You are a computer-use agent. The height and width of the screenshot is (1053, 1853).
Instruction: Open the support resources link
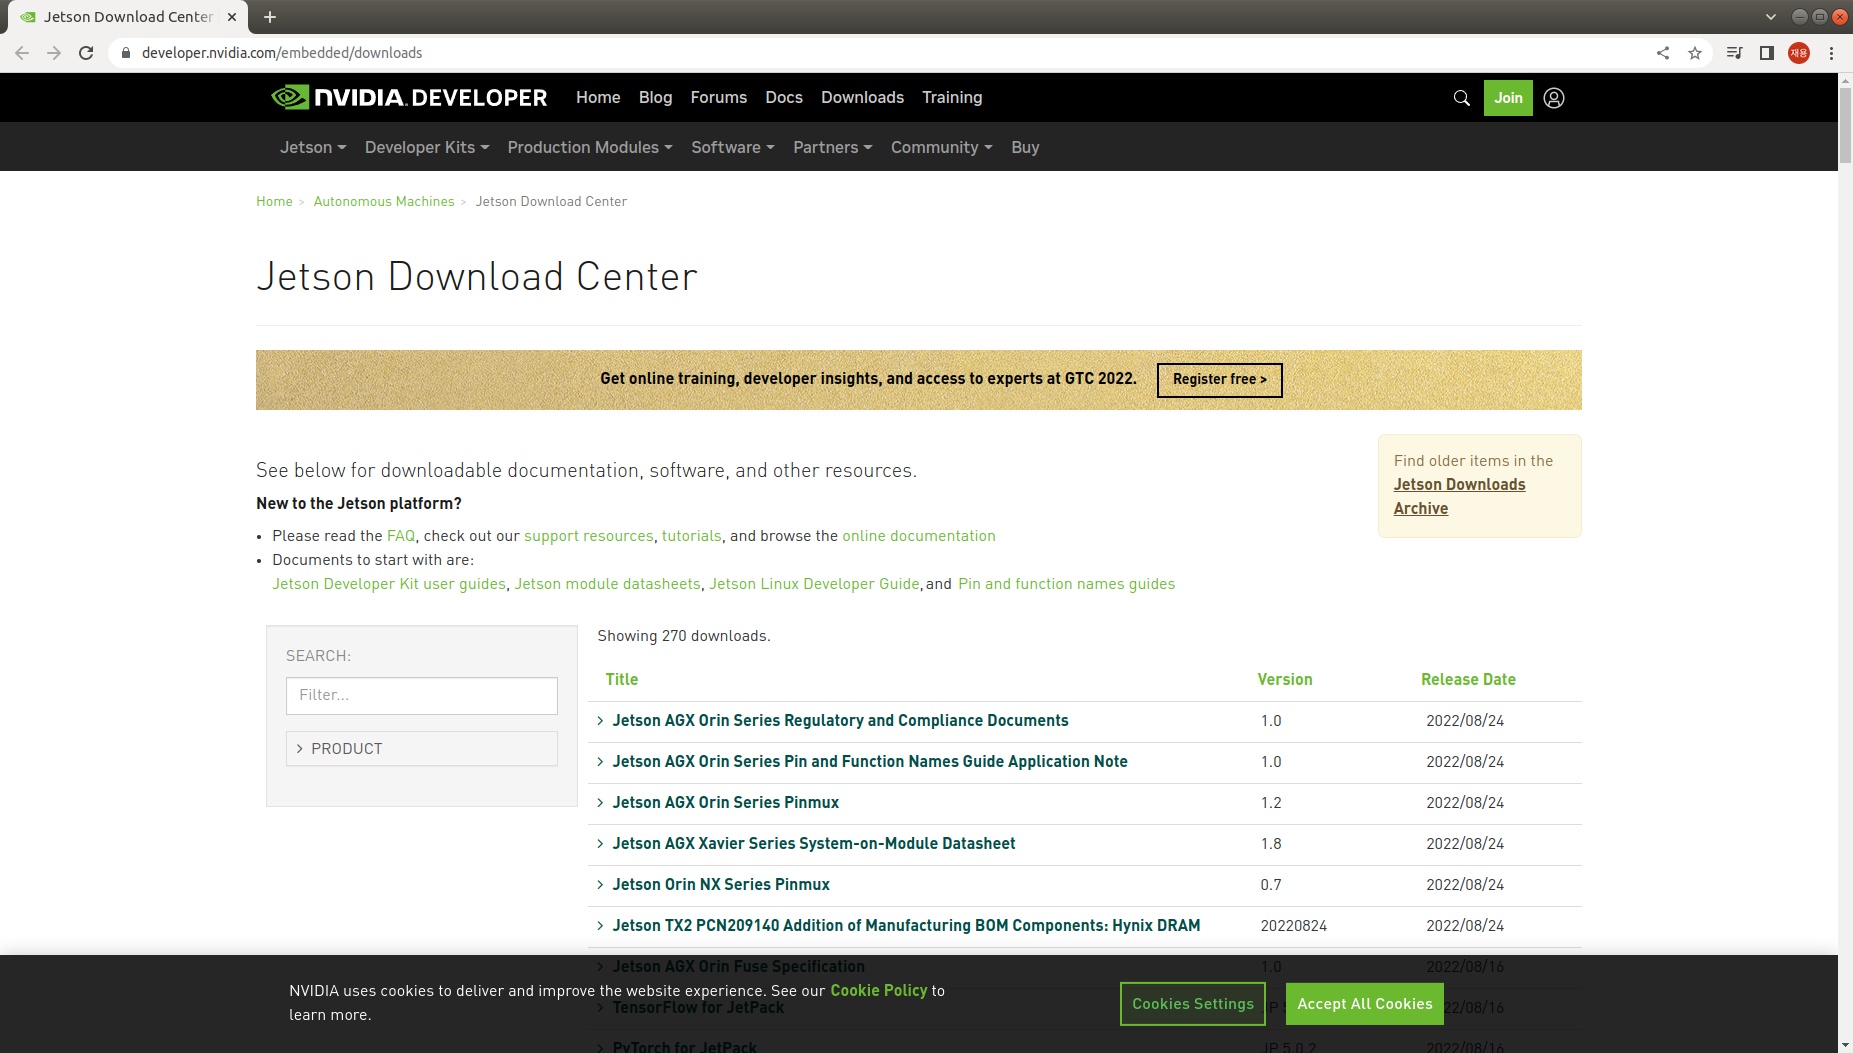(589, 536)
